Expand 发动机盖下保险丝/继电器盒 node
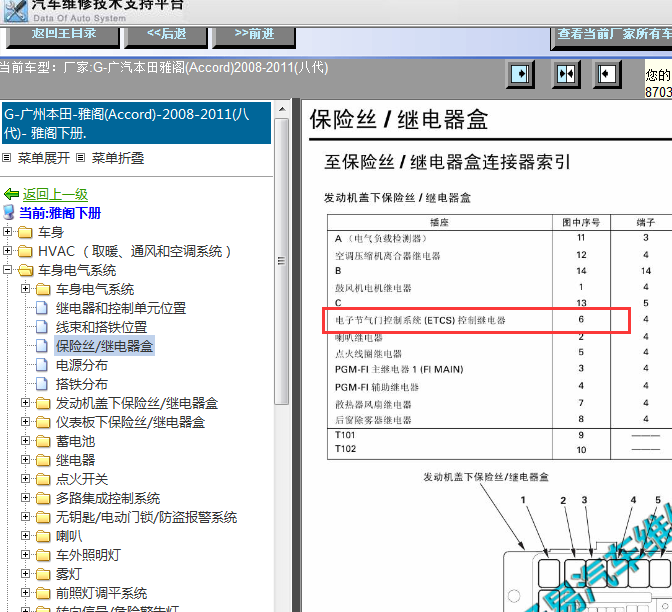The height and width of the screenshot is (612, 672). [x=25, y=402]
